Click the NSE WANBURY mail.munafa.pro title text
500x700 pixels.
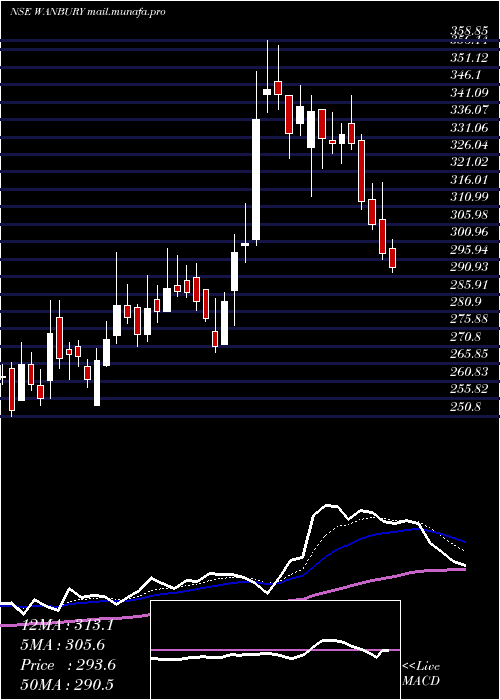[88, 12]
